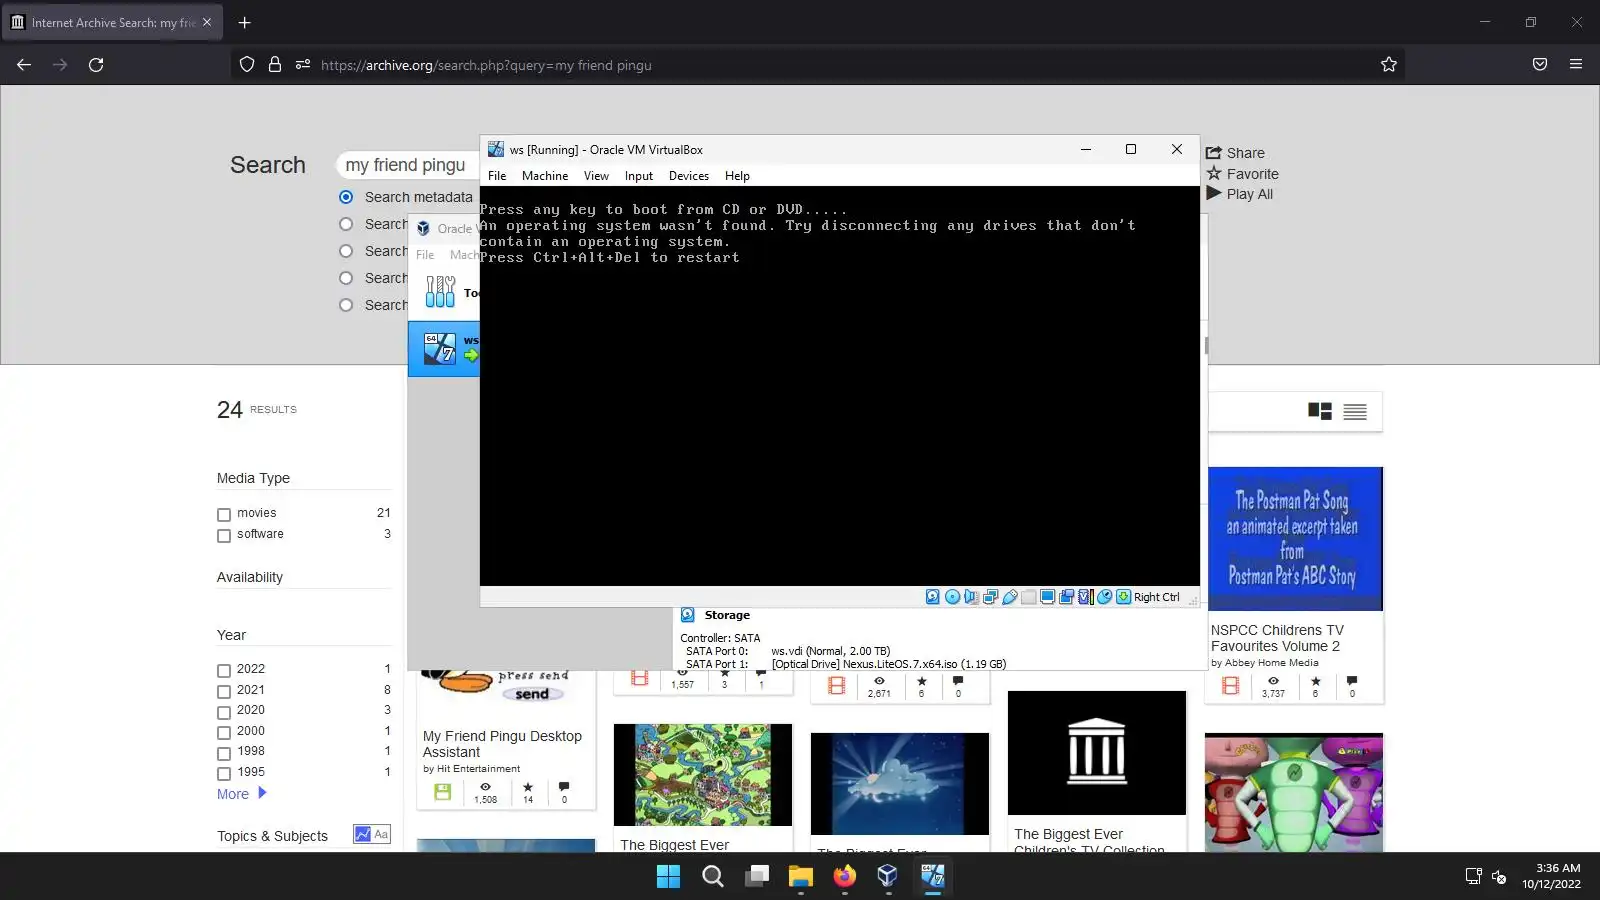The height and width of the screenshot is (900, 1600).
Task: Click the Favorite link on archive.org
Action: tap(1242, 174)
